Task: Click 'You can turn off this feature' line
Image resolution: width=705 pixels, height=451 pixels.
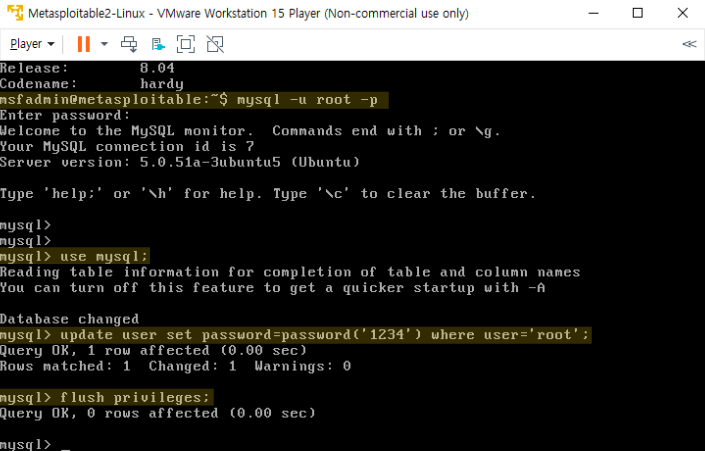Action: (272, 288)
